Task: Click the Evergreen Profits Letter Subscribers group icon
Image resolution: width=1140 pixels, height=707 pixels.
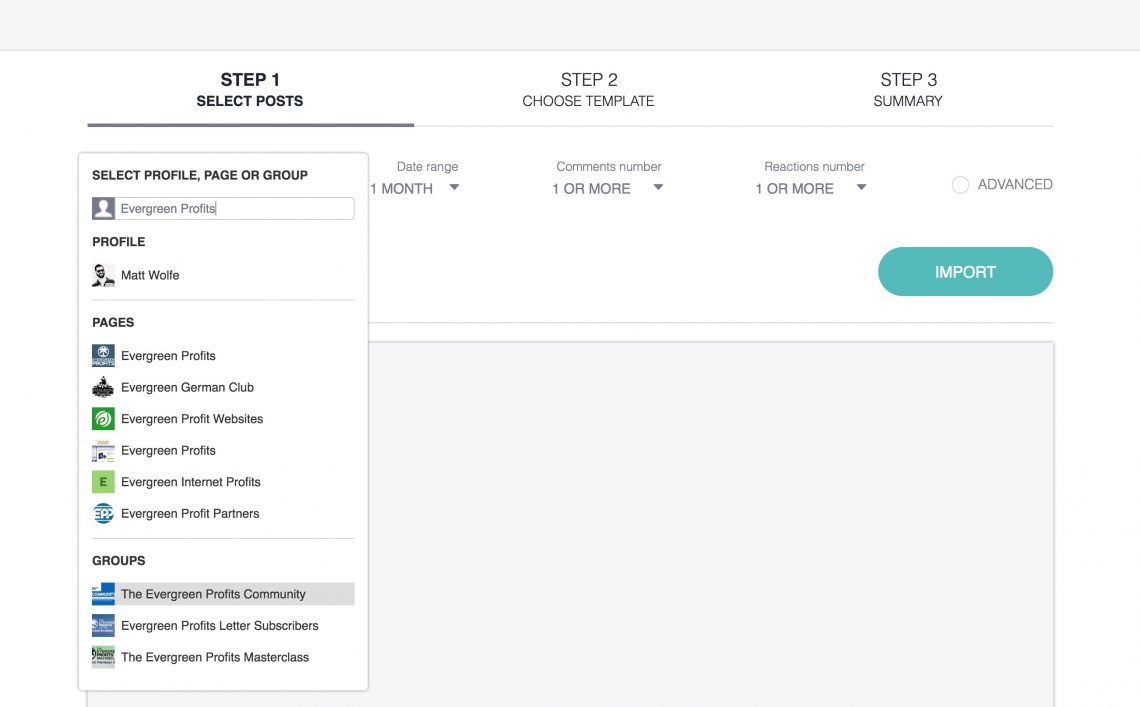Action: pyautogui.click(x=103, y=626)
